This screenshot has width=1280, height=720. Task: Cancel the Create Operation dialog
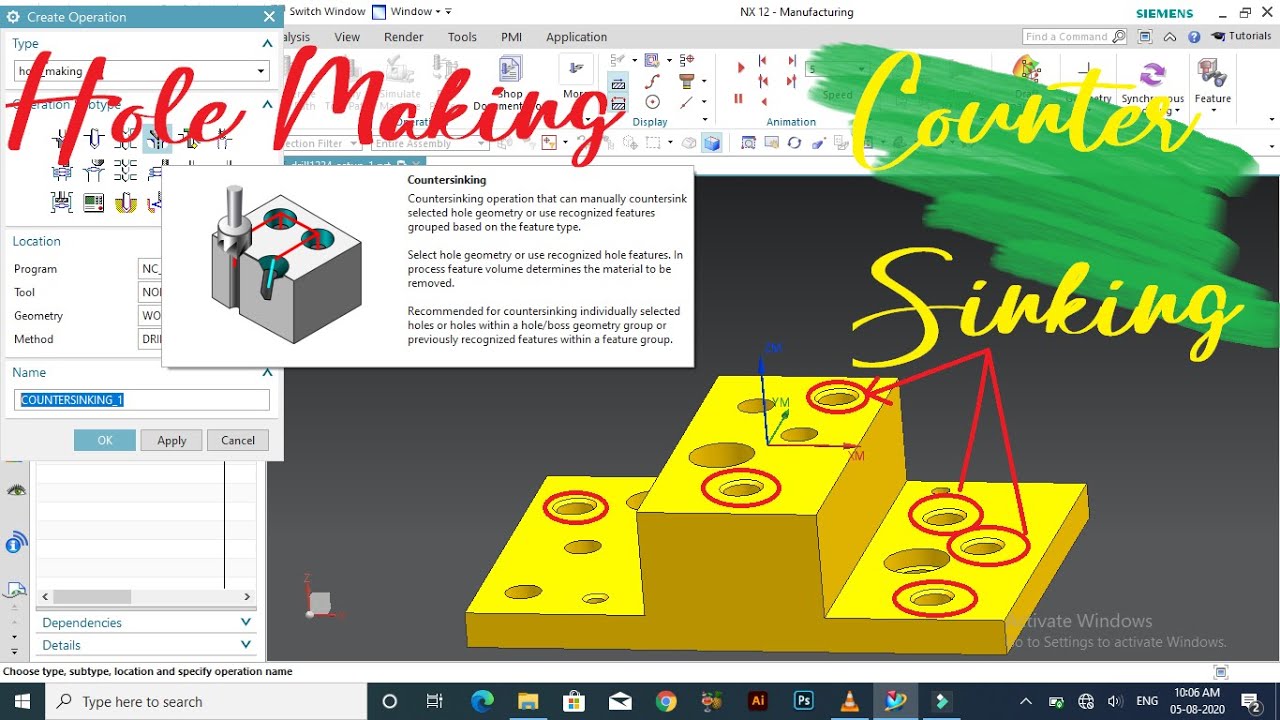[238, 440]
